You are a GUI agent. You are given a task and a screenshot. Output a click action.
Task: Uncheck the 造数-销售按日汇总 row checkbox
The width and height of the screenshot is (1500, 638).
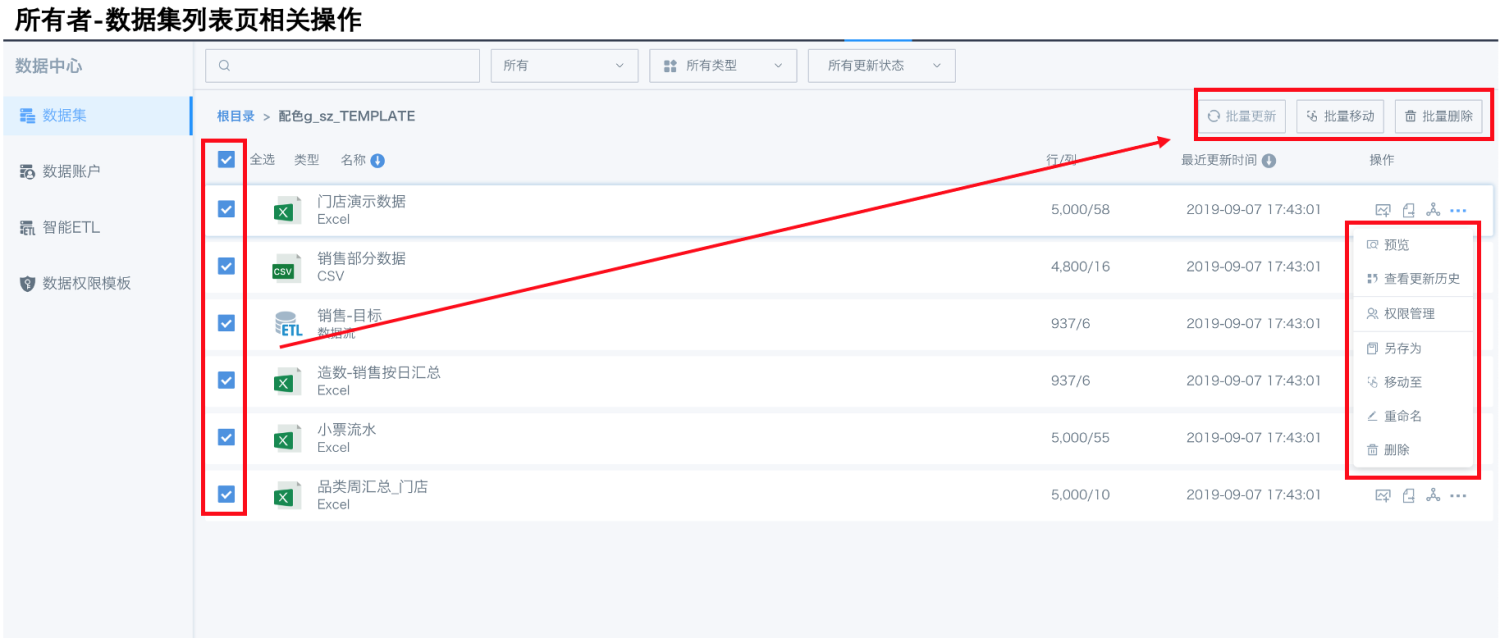(227, 380)
